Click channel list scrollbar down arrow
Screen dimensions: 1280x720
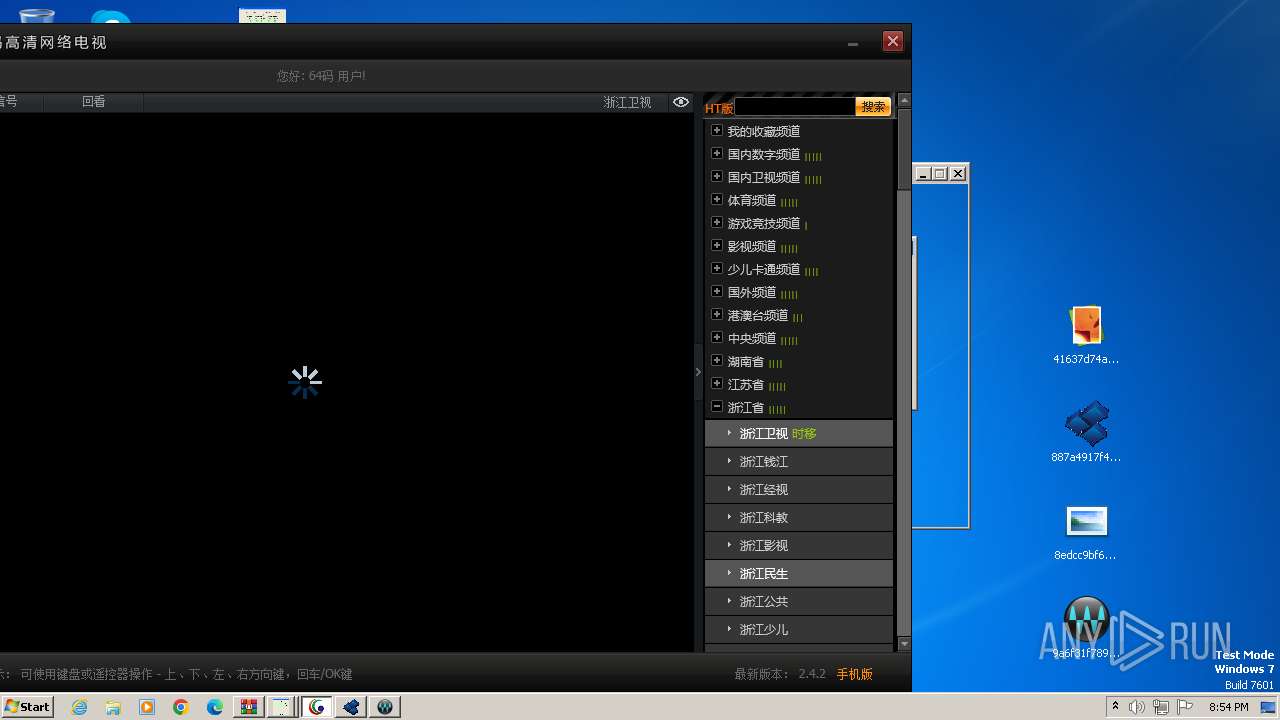[904, 644]
